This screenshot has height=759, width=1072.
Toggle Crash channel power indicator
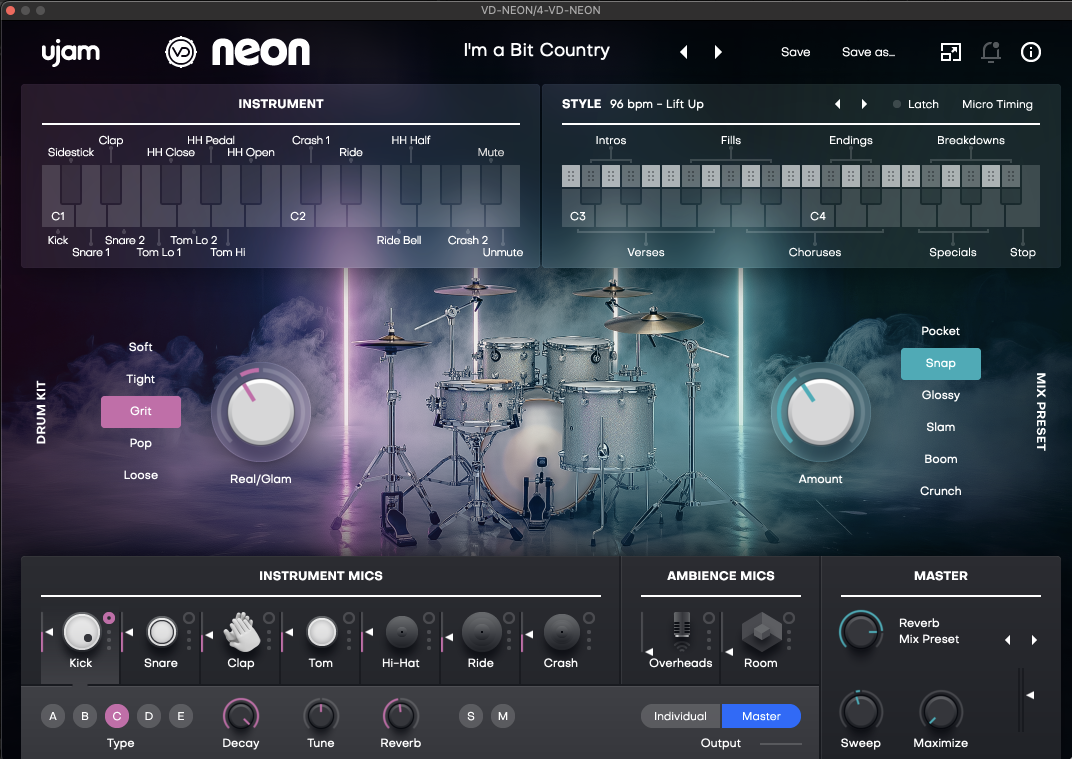coord(589,617)
